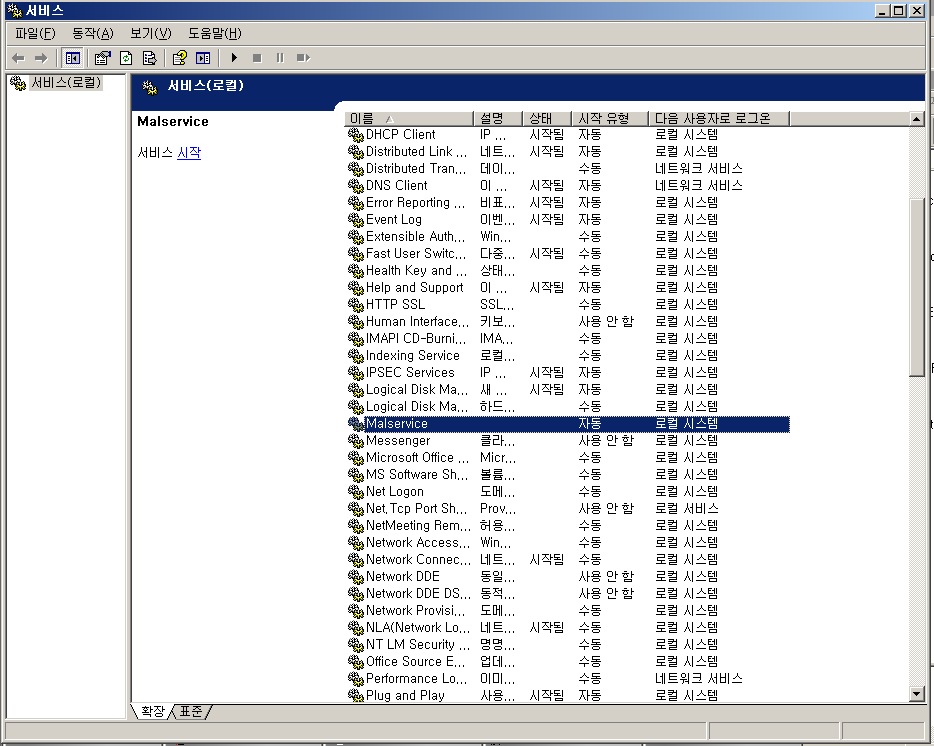Viewport: 934px width, 746px height.
Task: Open the 파일(F) menu
Action: (x=35, y=33)
